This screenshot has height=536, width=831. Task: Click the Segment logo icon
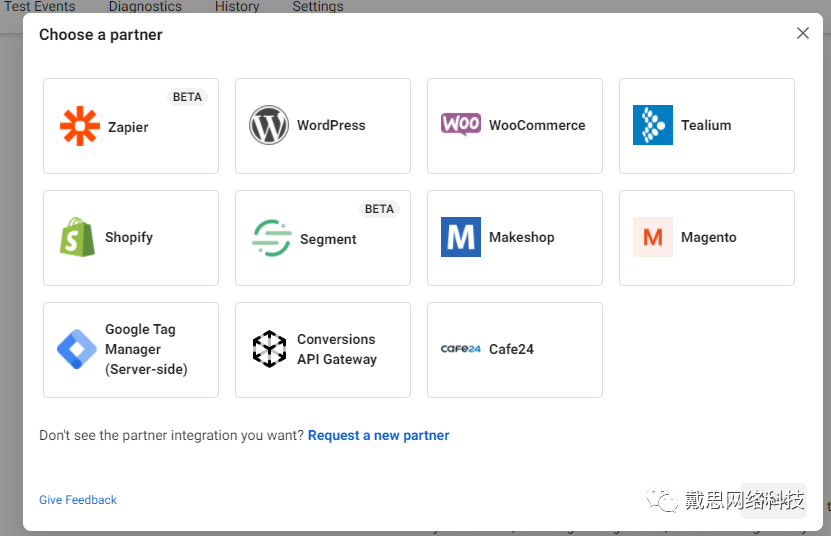point(271,238)
